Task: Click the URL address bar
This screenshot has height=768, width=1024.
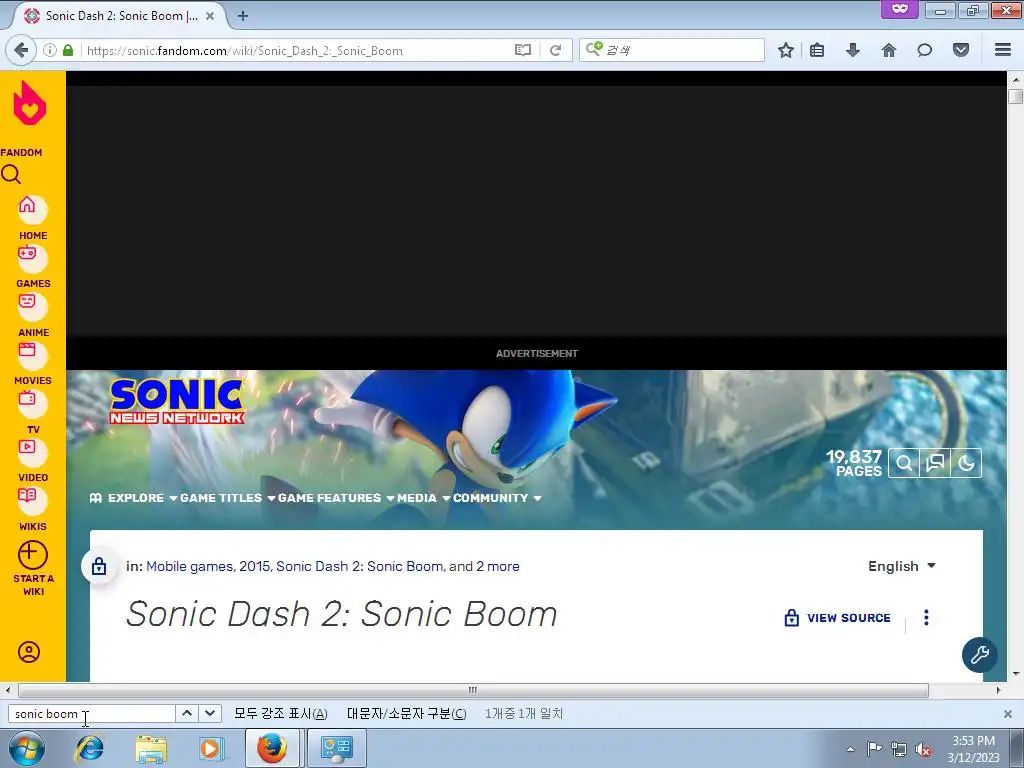Action: pyautogui.click(x=297, y=50)
